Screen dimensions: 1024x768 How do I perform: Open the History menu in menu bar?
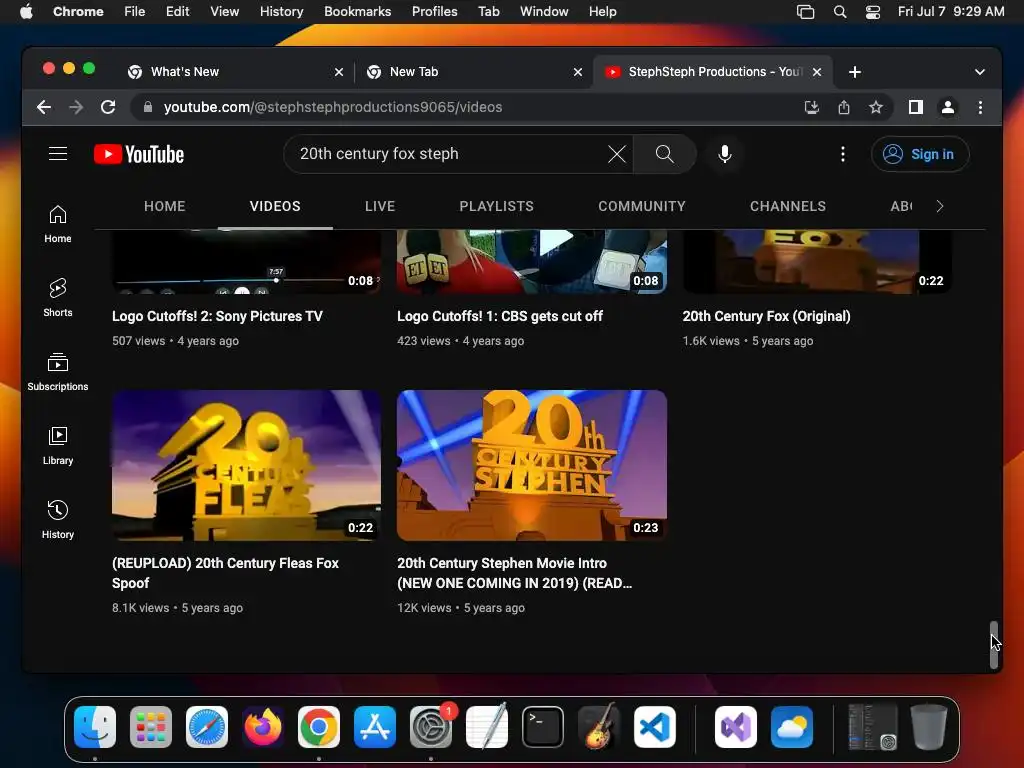coord(281,12)
